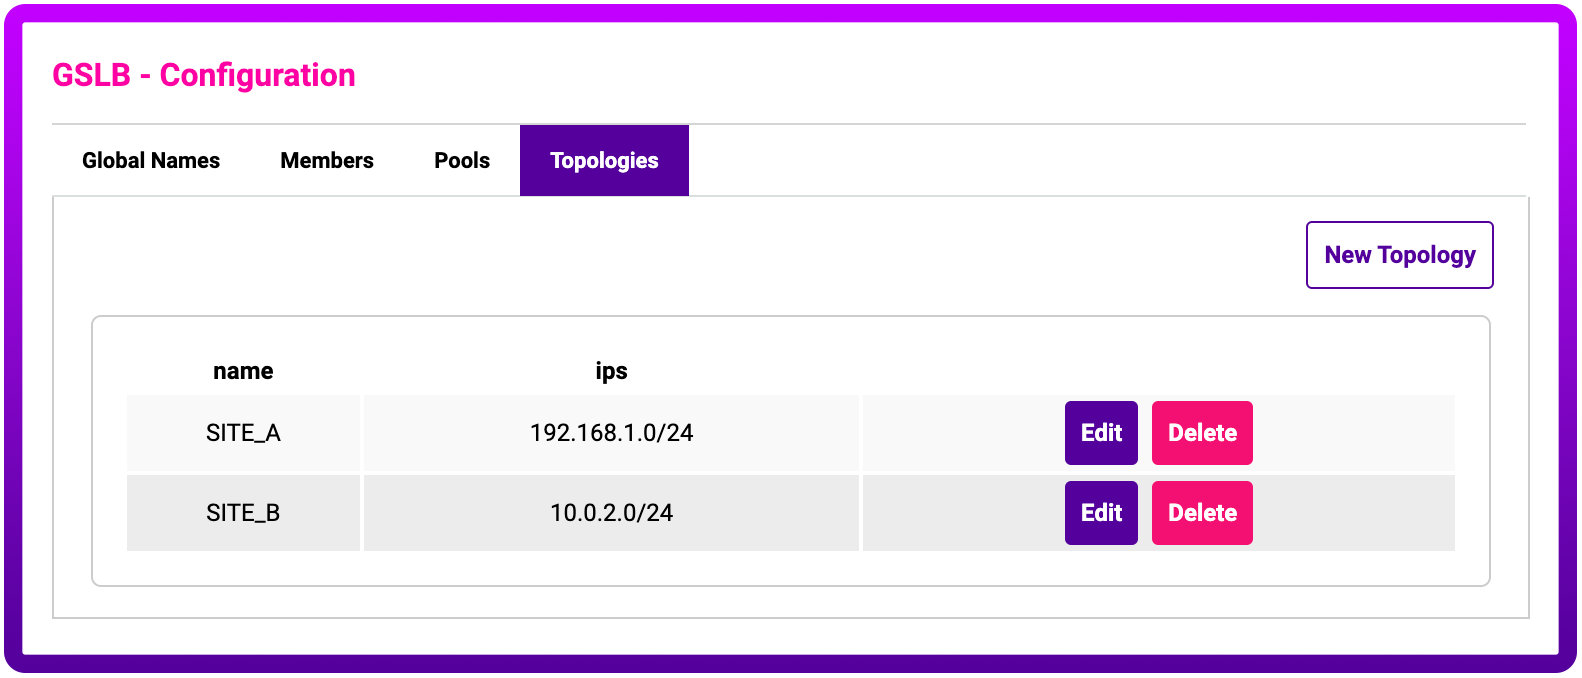
Task: Open the Members tab
Action: (327, 161)
